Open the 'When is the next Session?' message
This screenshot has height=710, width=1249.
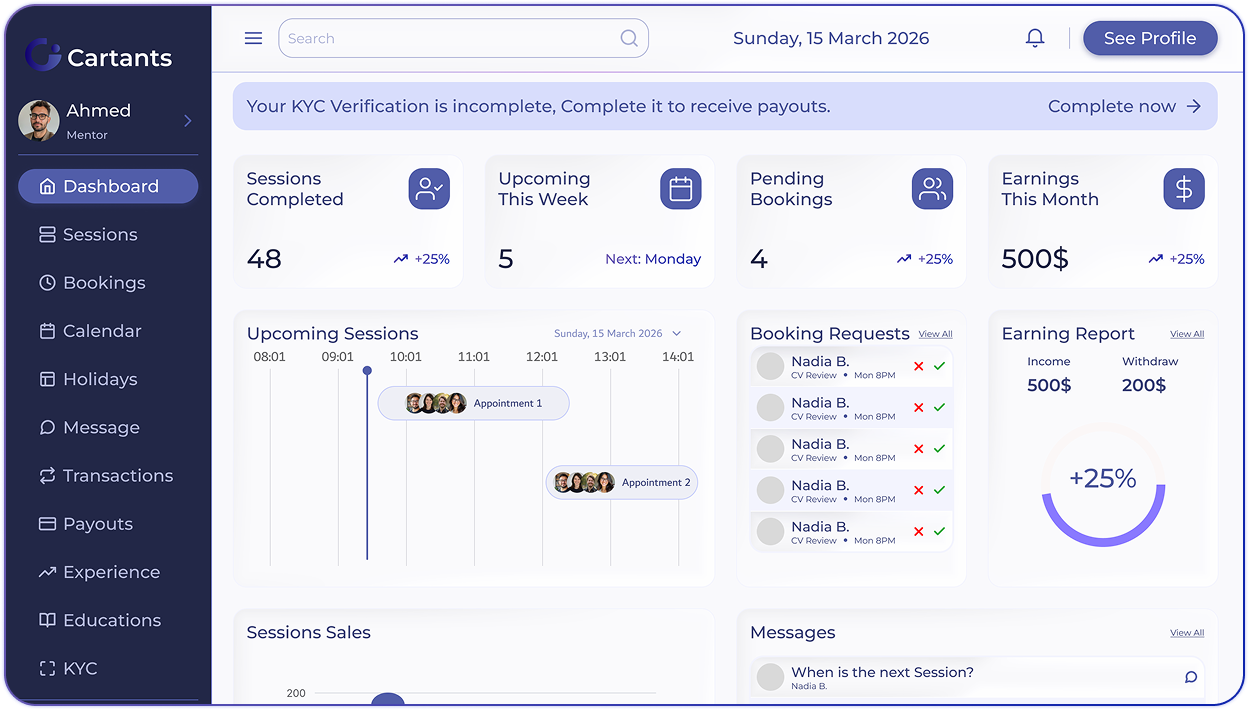(977, 677)
